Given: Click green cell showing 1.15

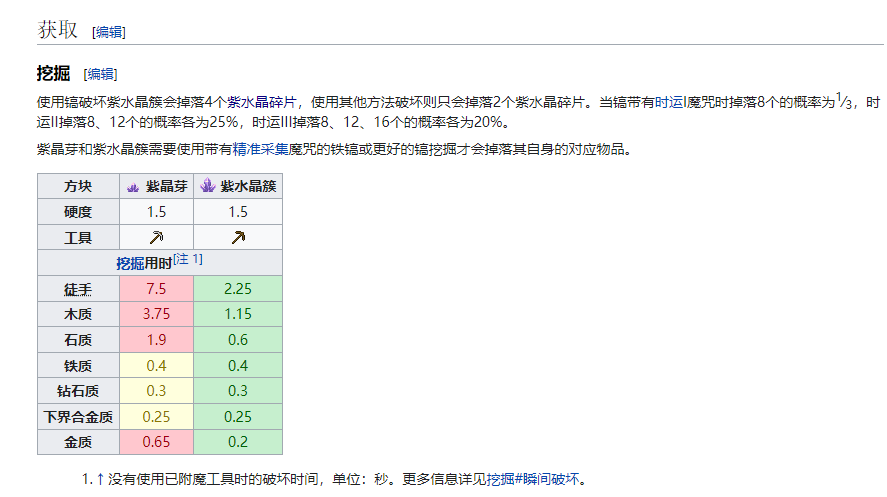Looking at the screenshot, I should (x=238, y=314).
